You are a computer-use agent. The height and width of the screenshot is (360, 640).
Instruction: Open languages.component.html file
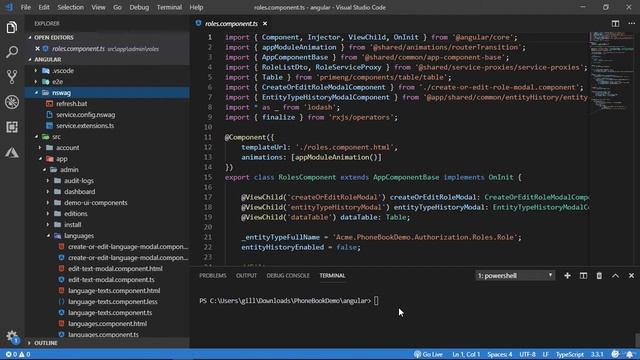click(x=107, y=324)
